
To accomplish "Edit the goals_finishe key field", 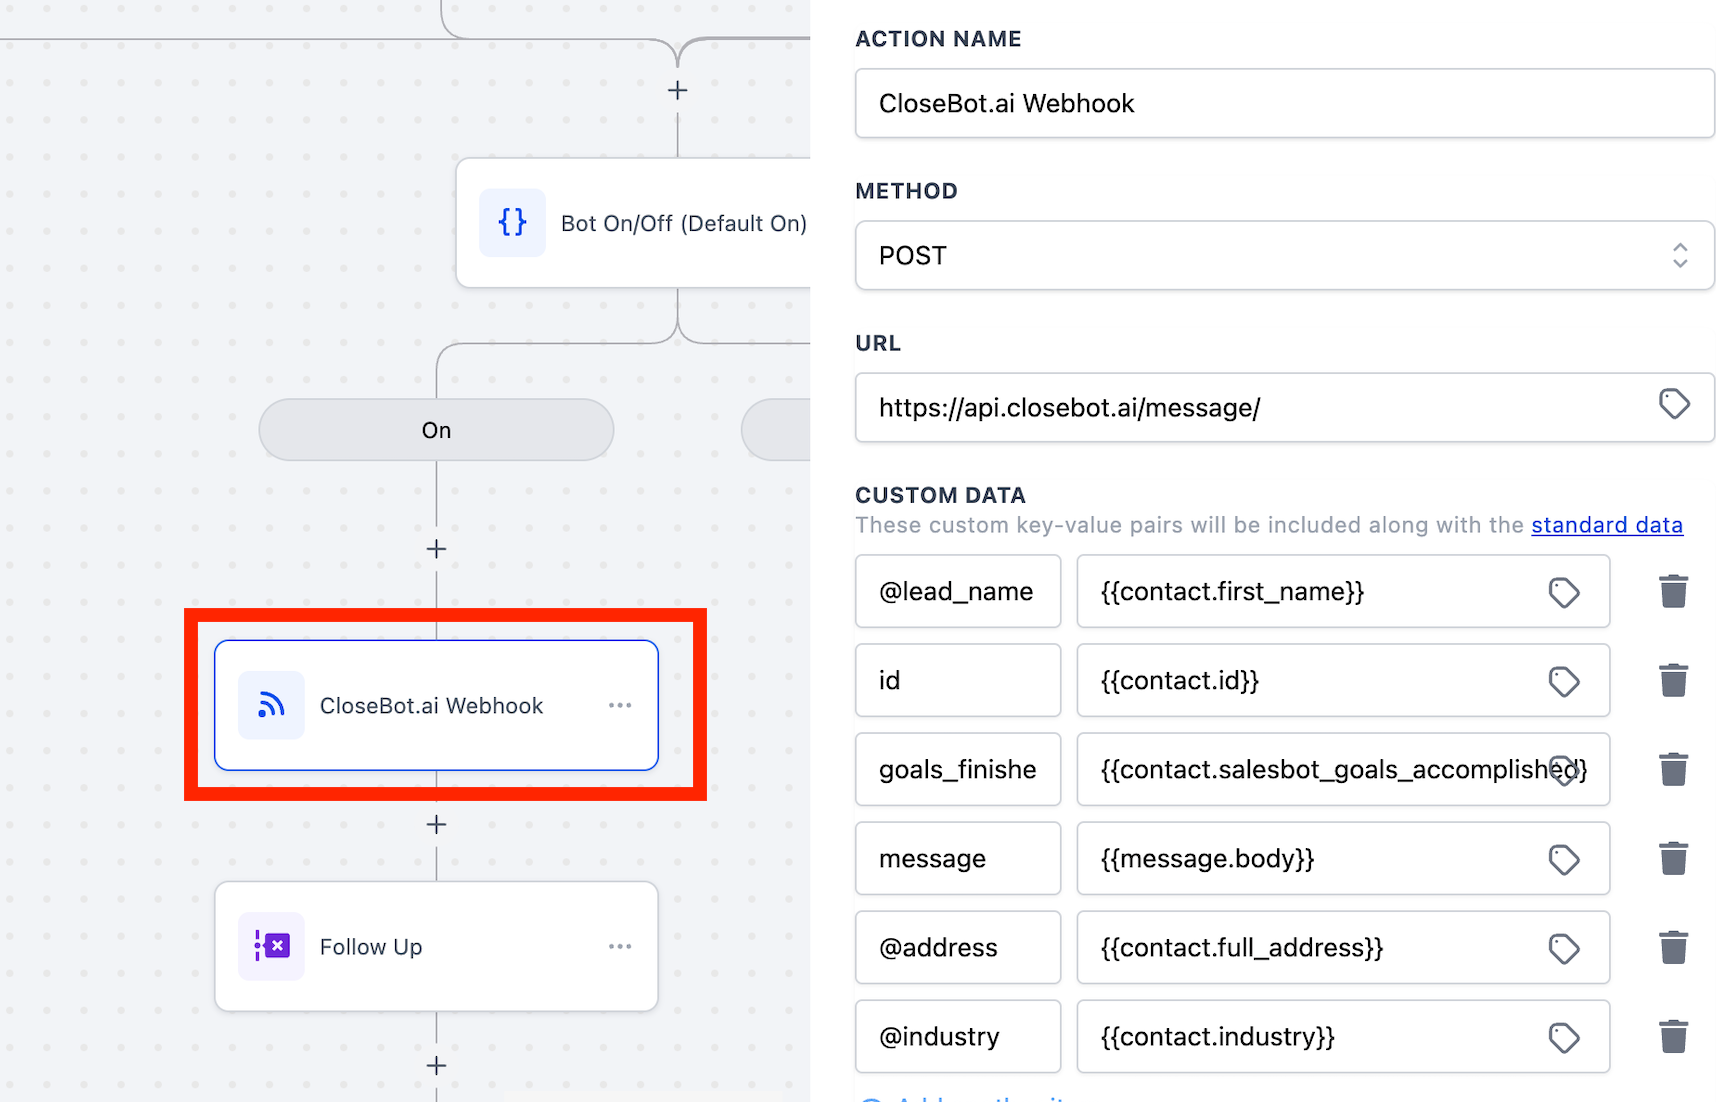I will coord(957,769).
